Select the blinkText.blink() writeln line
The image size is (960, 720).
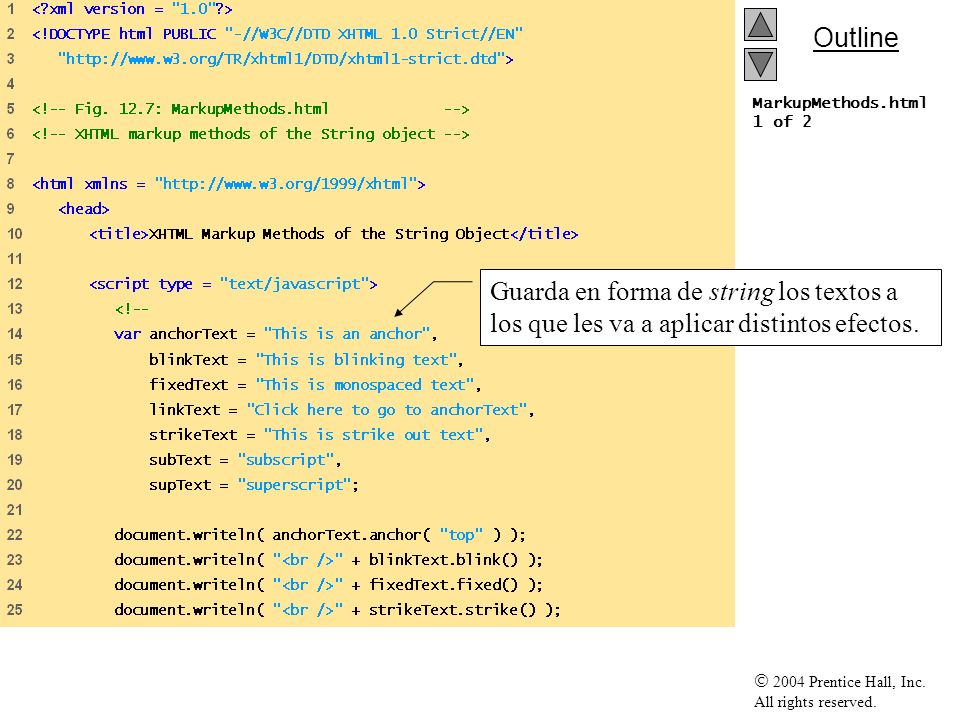coord(328,560)
